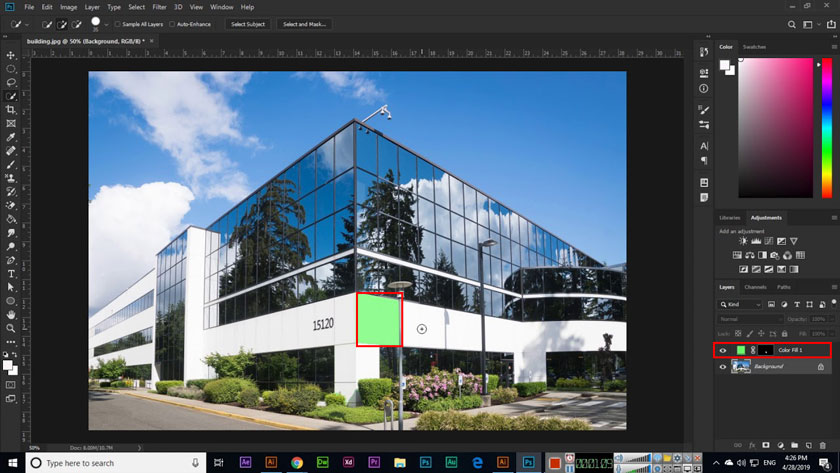Select the Quick Selection tool in toolbox
Screen dimensions: 840x473
[x=10, y=96]
